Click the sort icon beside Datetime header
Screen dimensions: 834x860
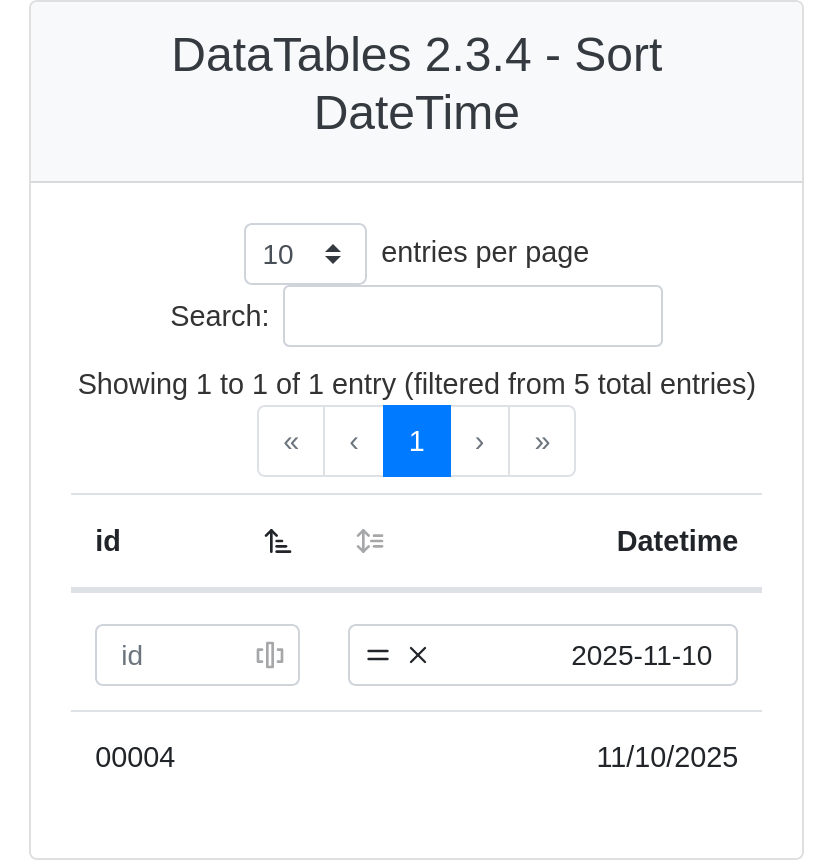pyautogui.click(x=370, y=541)
